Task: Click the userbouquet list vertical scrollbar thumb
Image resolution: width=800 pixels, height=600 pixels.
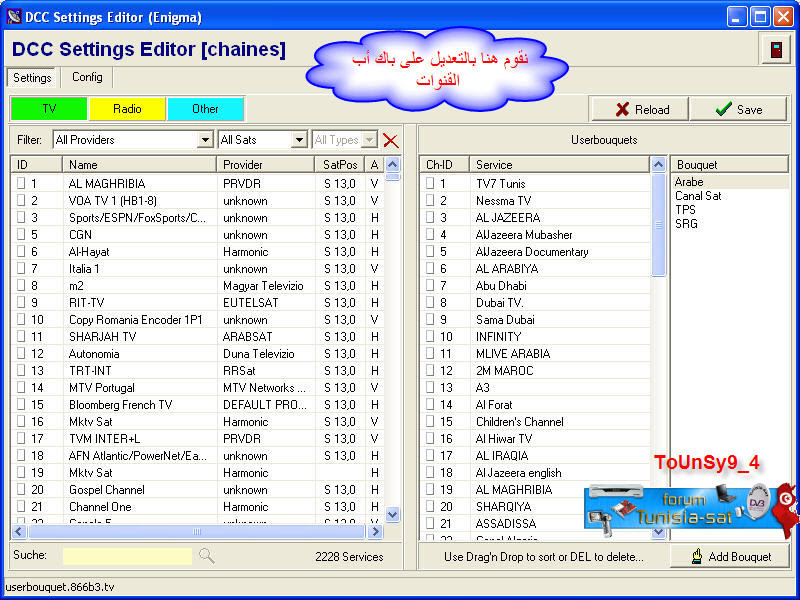Action: pos(658,224)
